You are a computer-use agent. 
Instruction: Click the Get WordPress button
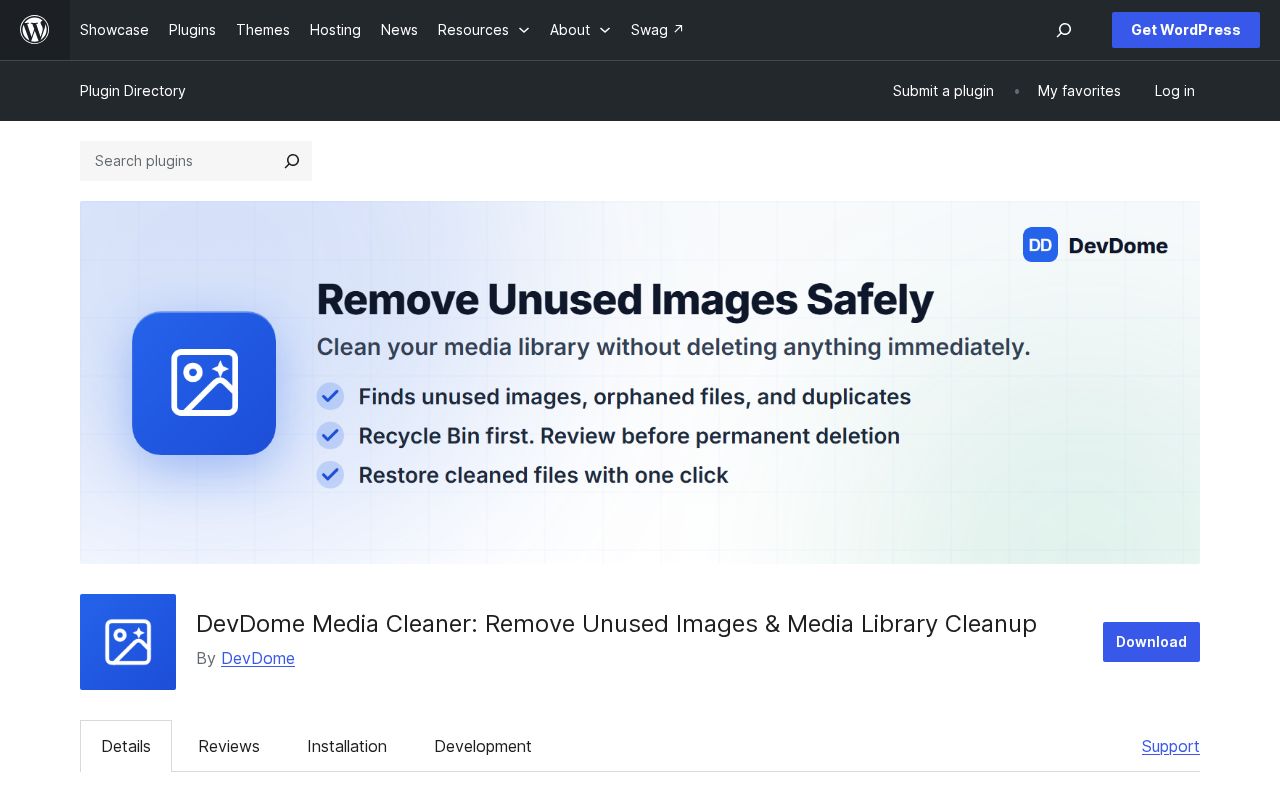pyautogui.click(x=1186, y=30)
